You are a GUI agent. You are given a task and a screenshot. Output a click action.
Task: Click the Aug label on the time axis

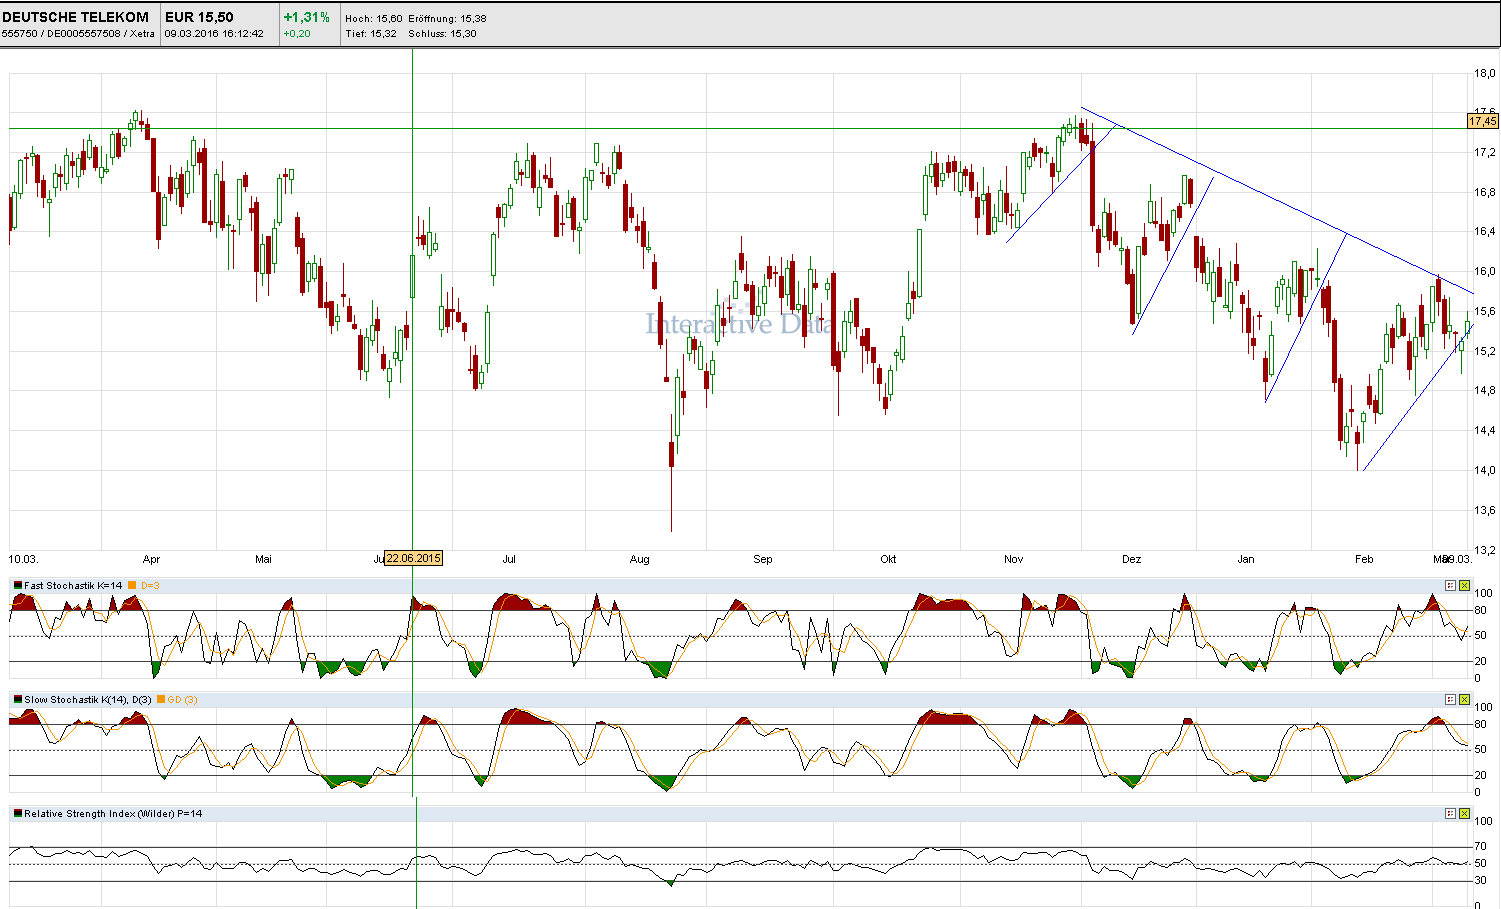point(639,559)
